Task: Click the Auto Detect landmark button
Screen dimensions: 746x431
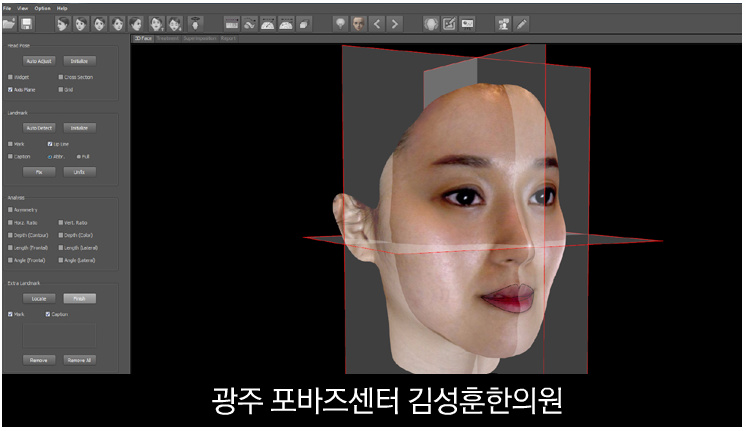Action: [39, 128]
